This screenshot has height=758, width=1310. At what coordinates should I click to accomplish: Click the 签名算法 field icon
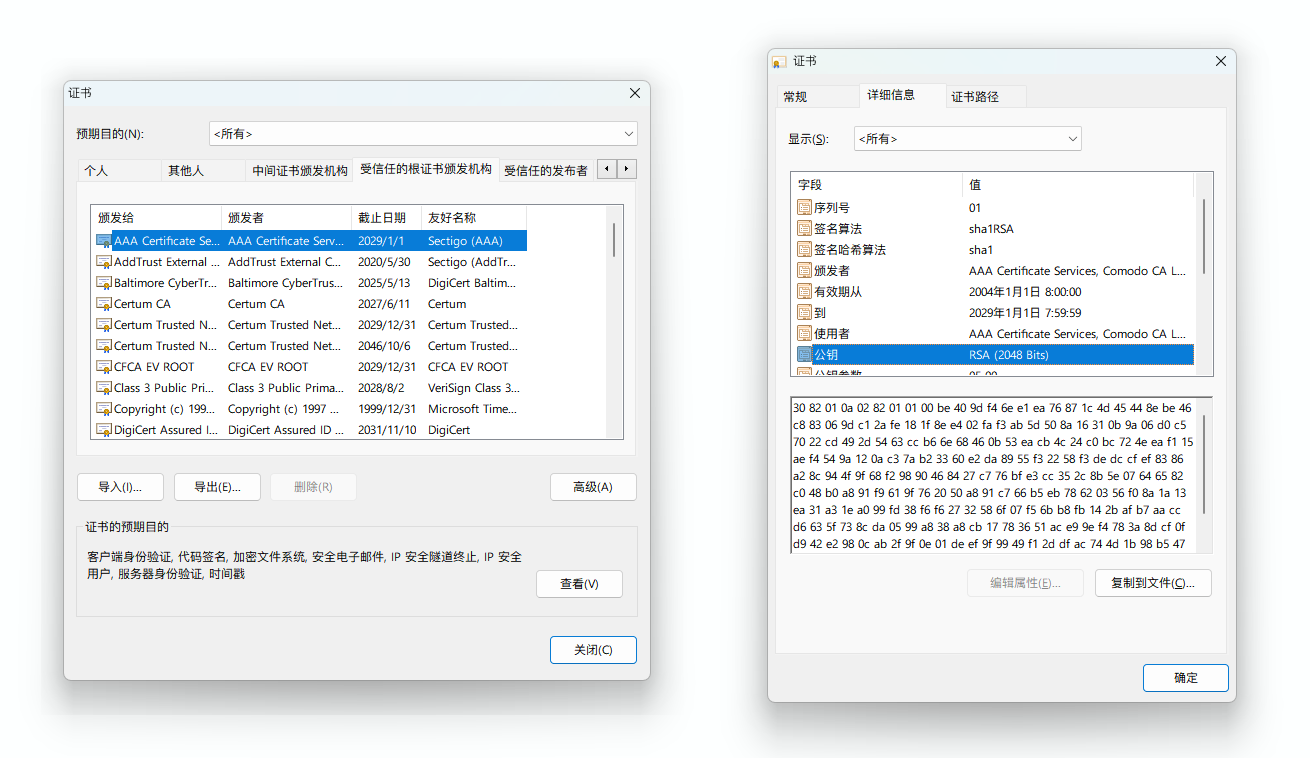pyautogui.click(x=804, y=229)
